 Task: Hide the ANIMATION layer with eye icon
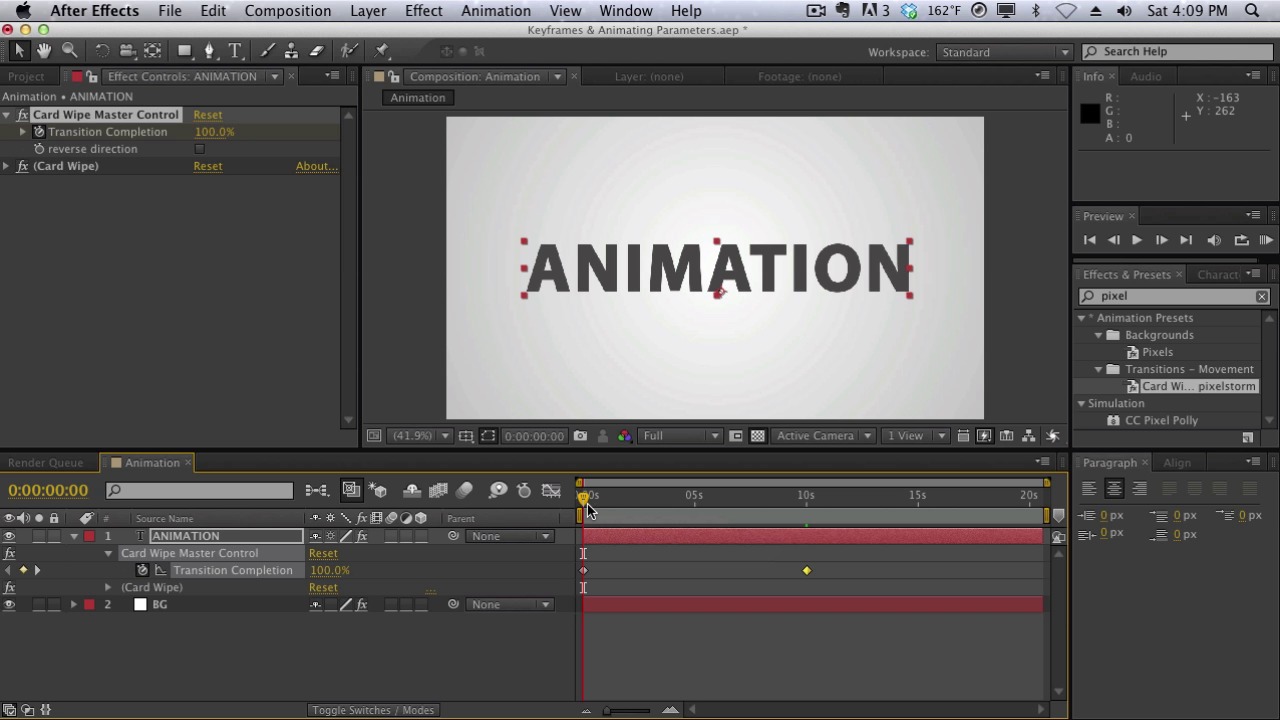(9, 536)
